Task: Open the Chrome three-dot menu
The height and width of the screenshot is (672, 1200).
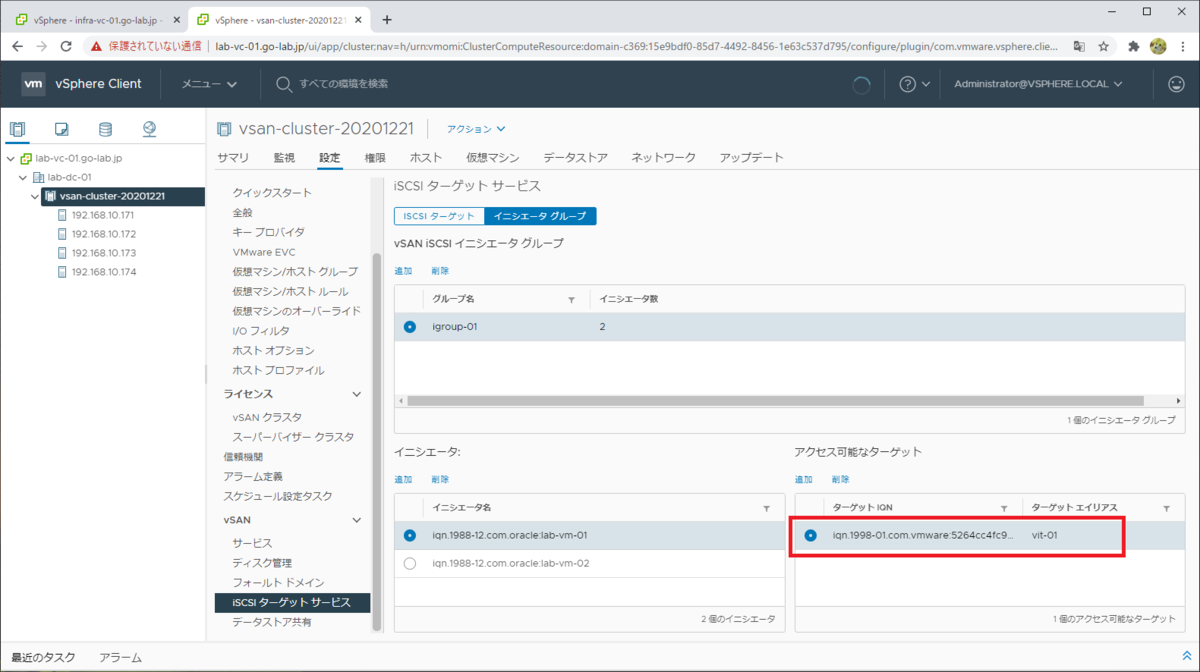Action: tap(1183, 46)
